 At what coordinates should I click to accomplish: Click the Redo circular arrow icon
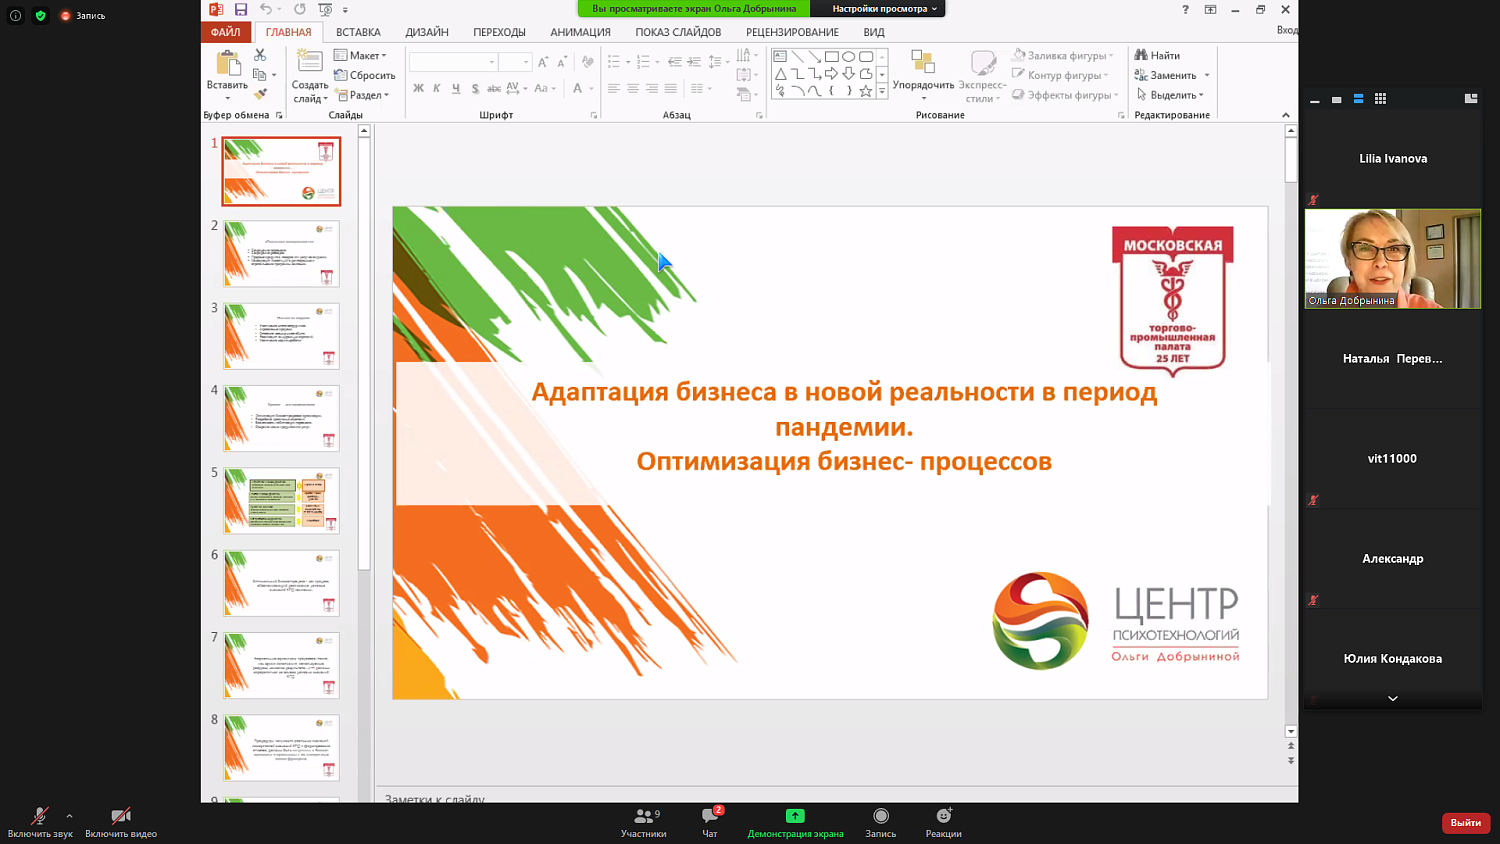click(x=300, y=9)
